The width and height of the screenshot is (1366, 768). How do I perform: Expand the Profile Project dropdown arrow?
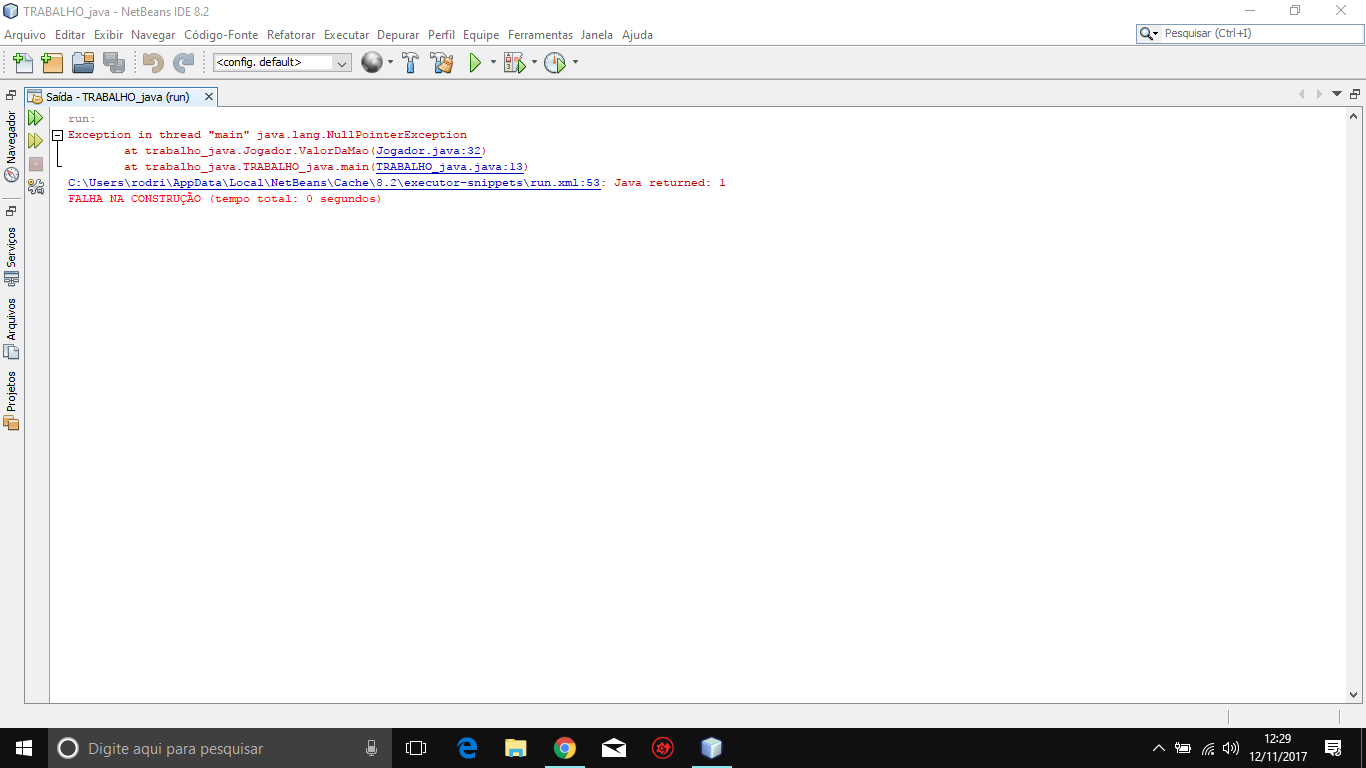pyautogui.click(x=575, y=62)
